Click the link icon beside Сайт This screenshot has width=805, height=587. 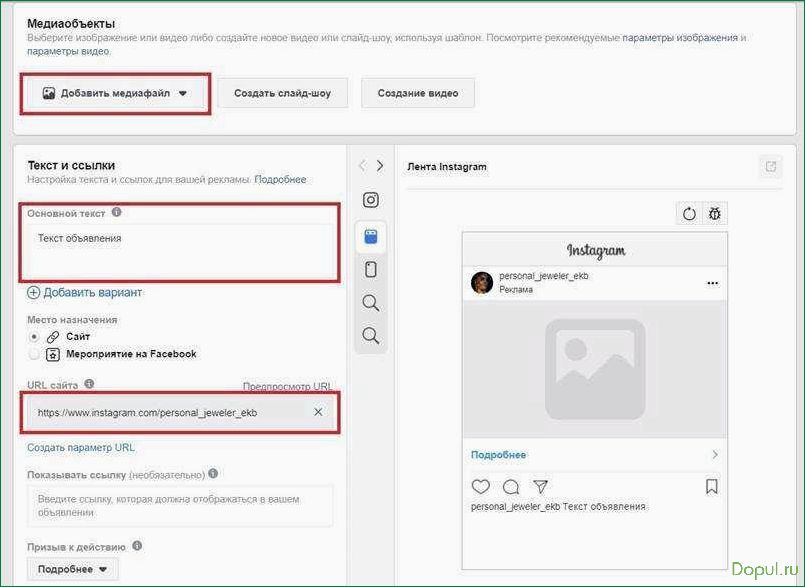tap(53, 337)
